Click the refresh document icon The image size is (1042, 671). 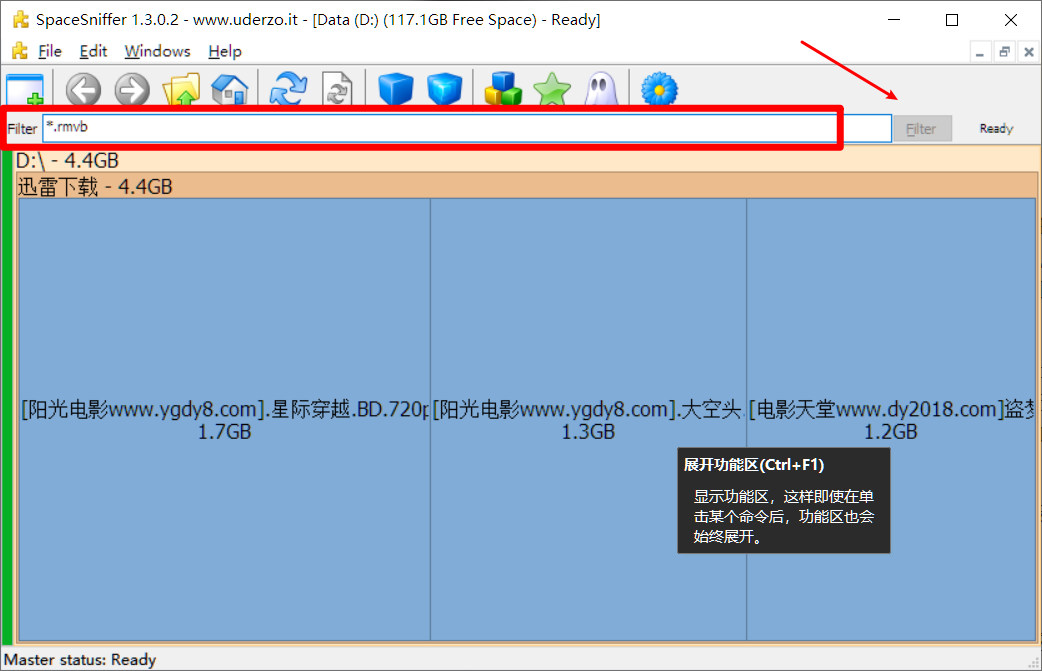[337, 89]
